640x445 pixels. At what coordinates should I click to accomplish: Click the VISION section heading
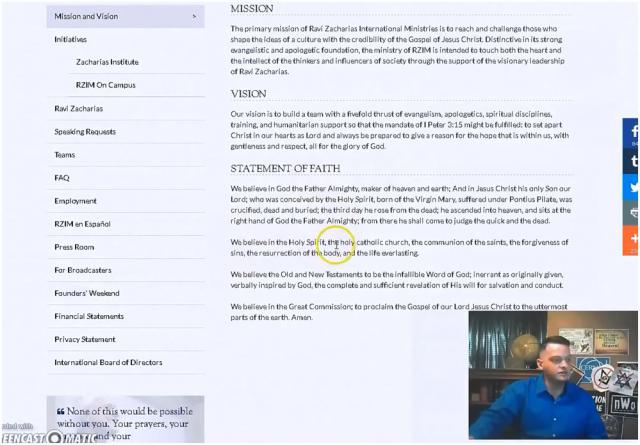click(249, 94)
